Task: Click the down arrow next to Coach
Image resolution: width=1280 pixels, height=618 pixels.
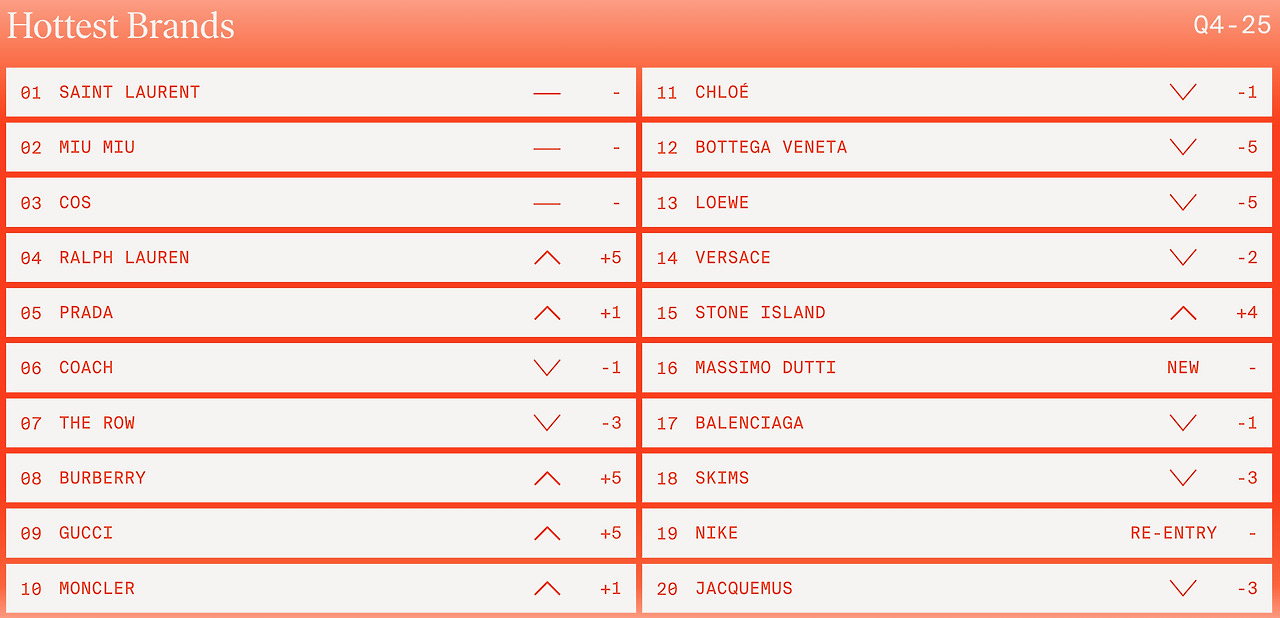Action: pos(547,367)
